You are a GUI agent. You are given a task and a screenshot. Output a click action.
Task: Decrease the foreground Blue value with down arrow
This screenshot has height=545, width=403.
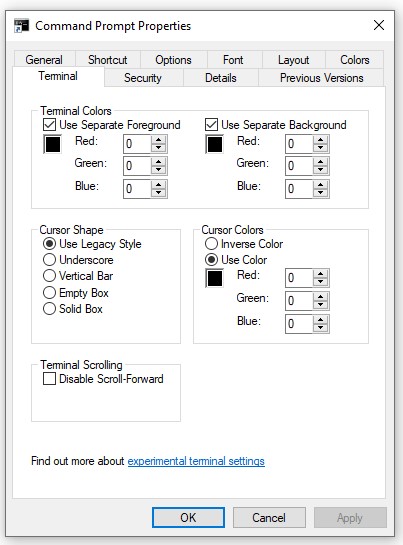(x=159, y=193)
